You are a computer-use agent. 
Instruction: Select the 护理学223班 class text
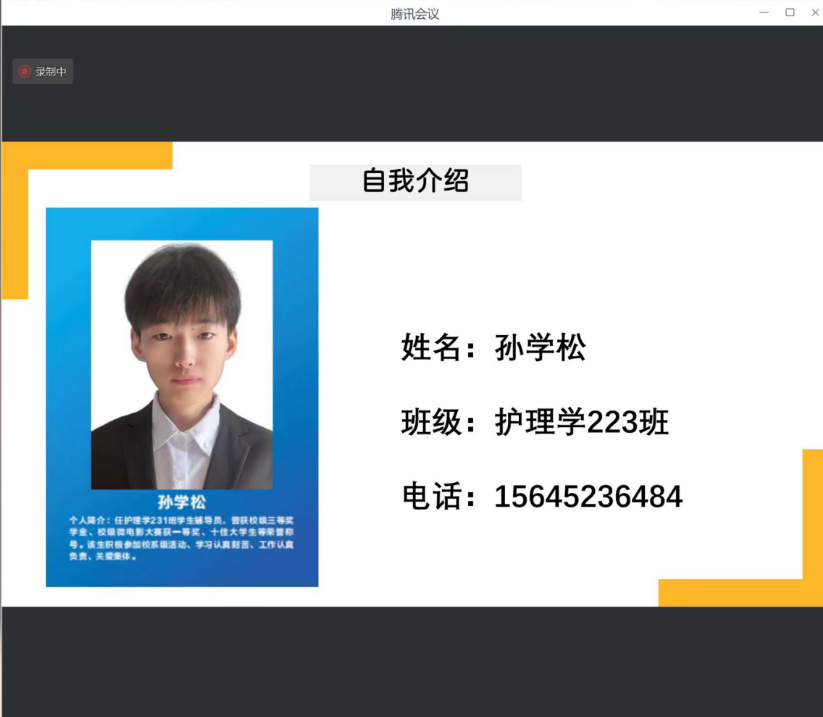582,423
